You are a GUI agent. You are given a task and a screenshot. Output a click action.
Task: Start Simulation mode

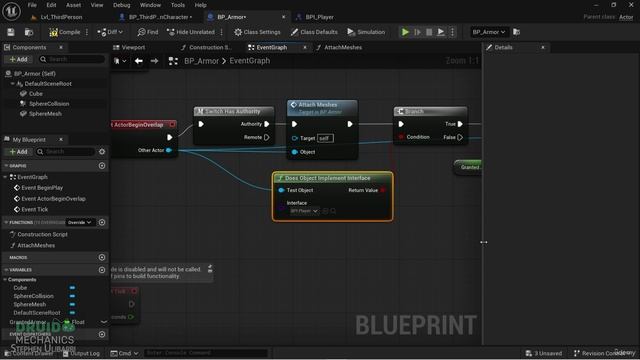[366, 32]
